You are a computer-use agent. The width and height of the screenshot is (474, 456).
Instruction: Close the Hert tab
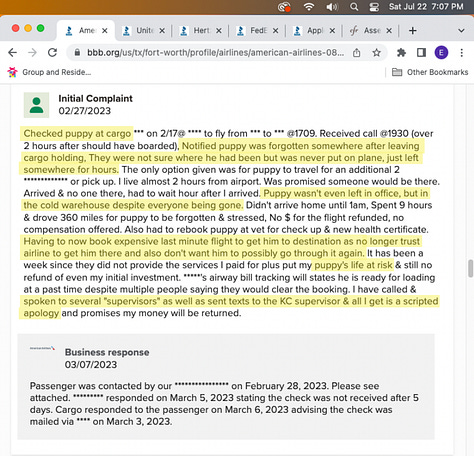pos(219,31)
